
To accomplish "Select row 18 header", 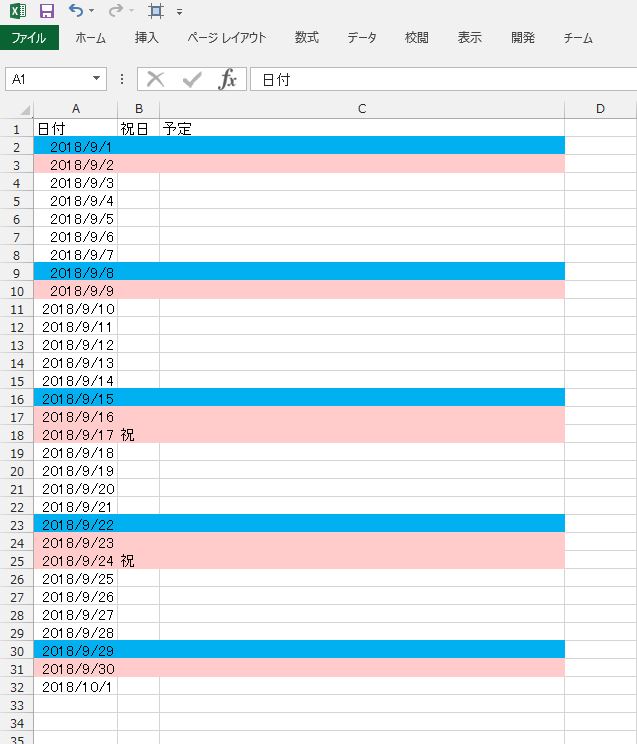I will (x=16, y=435).
